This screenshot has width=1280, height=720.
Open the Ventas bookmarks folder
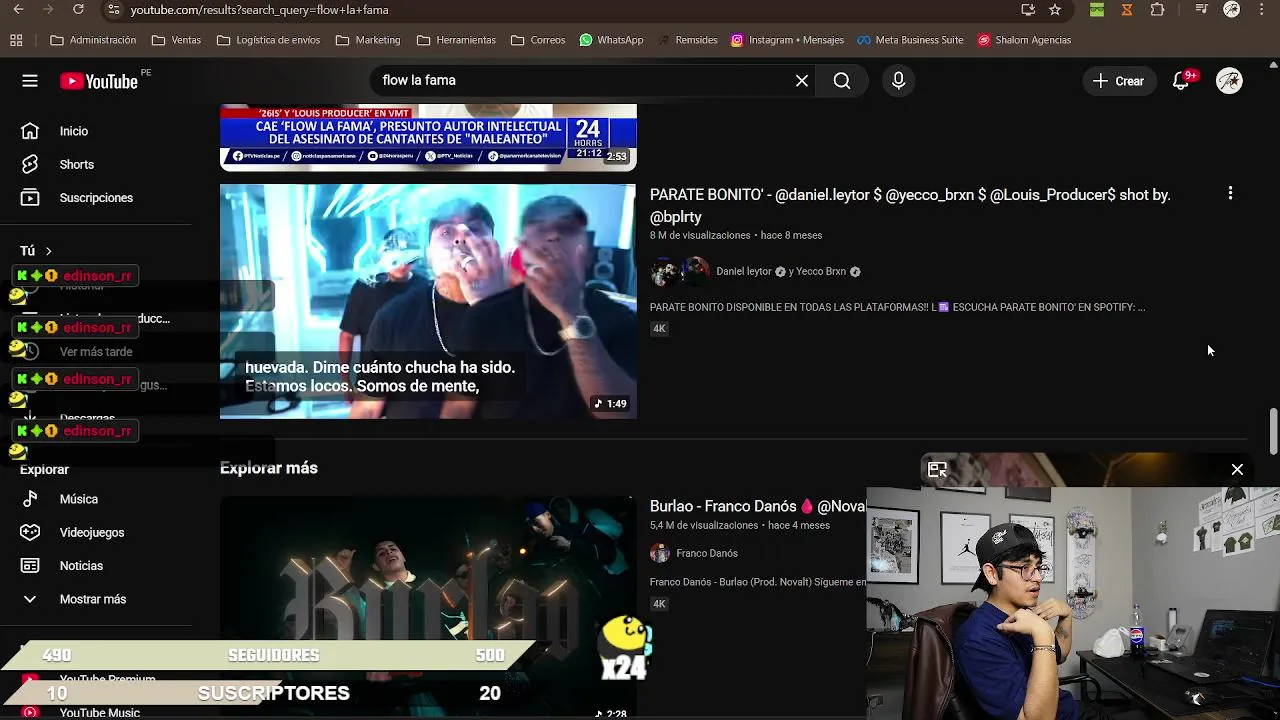pyautogui.click(x=176, y=40)
